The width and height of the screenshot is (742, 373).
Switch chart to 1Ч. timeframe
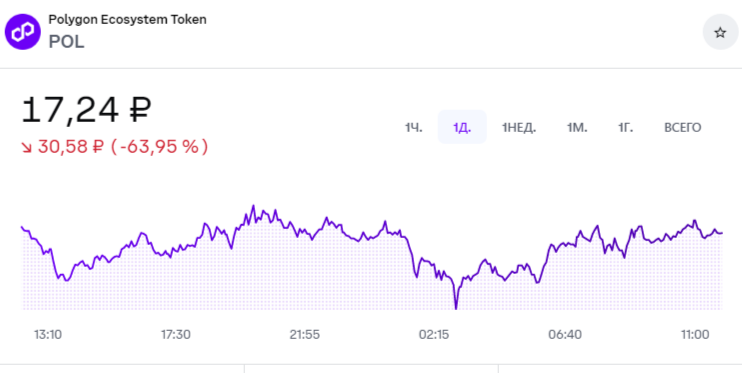(x=414, y=127)
